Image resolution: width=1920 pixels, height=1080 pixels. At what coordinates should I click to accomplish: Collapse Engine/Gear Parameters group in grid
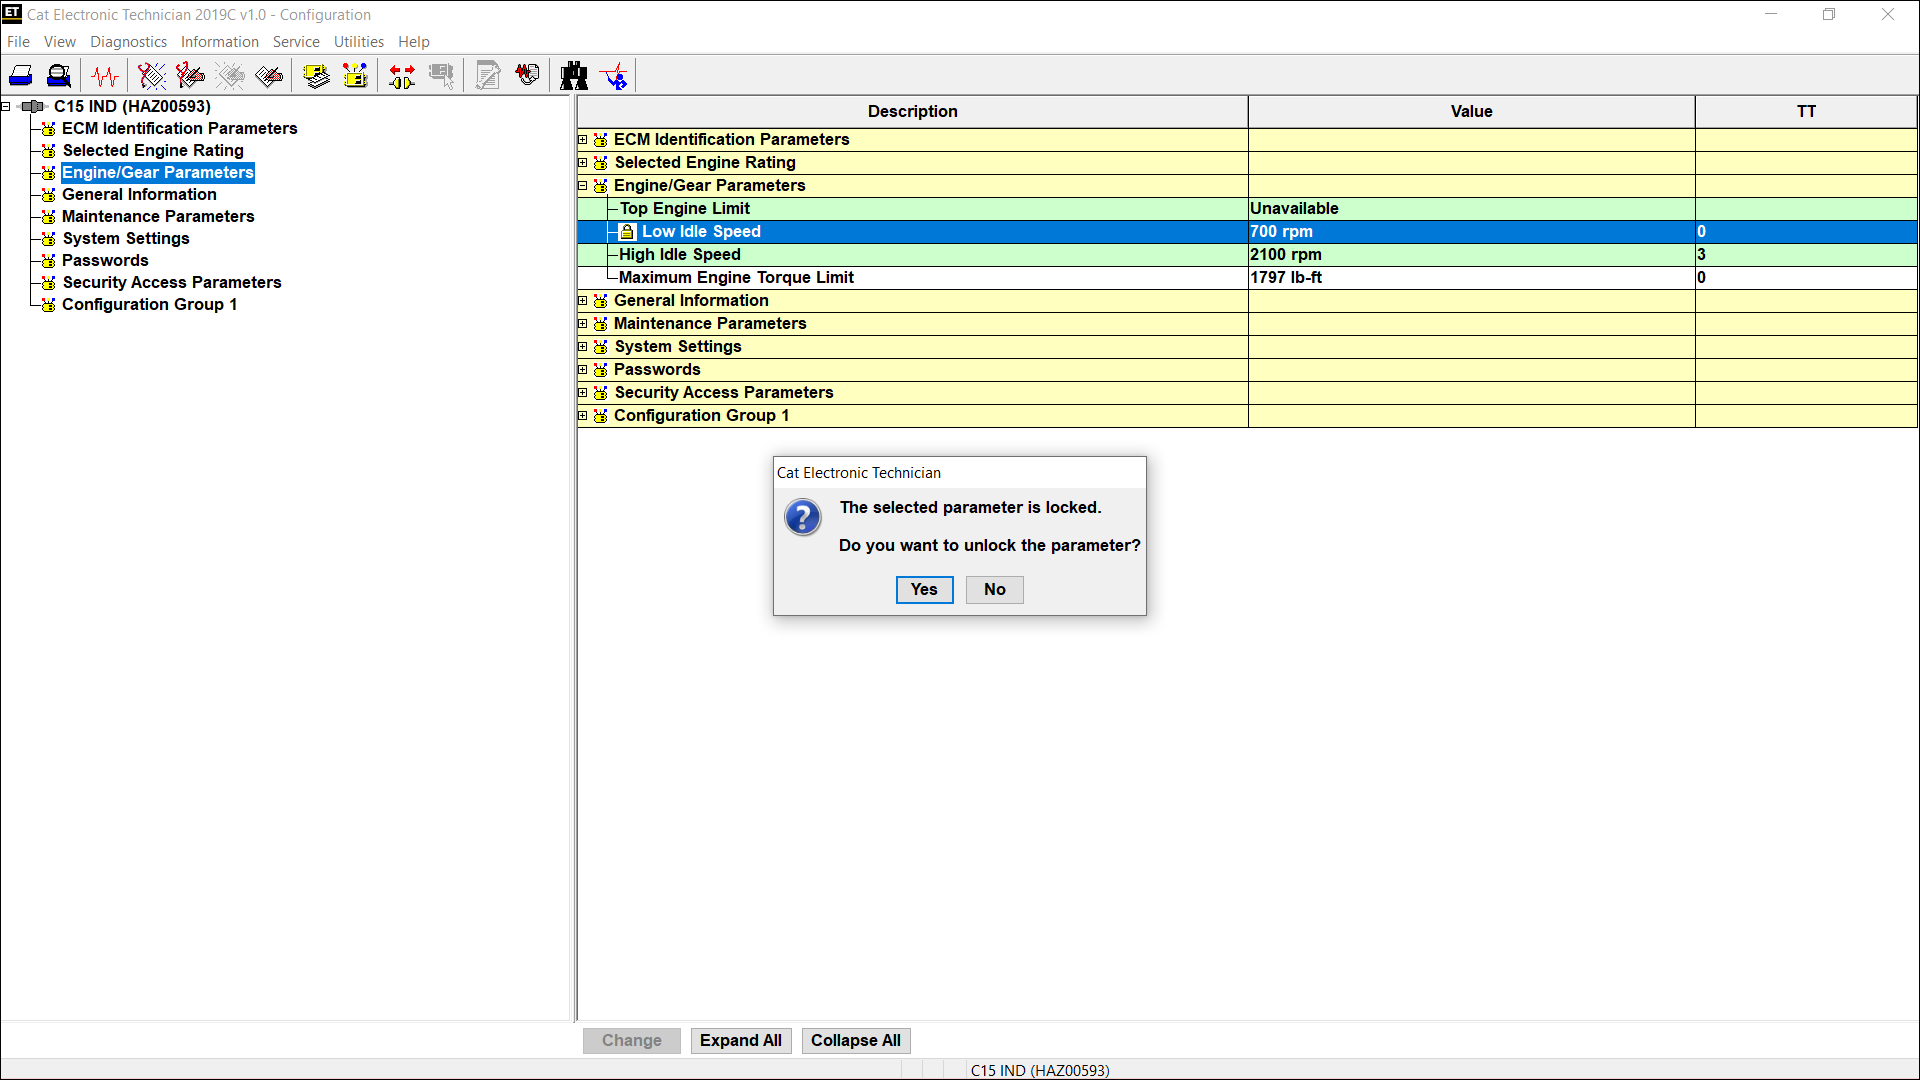click(x=583, y=186)
